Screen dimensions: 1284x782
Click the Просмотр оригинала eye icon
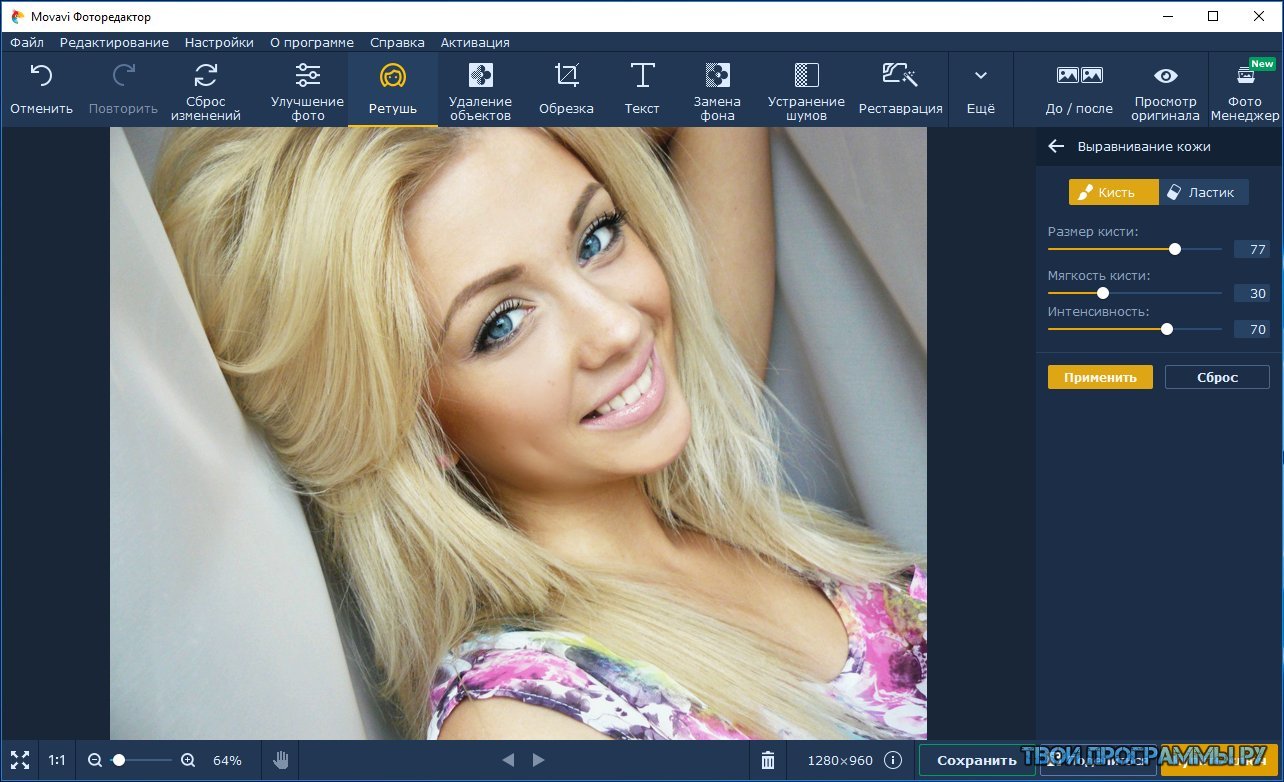tap(1166, 76)
